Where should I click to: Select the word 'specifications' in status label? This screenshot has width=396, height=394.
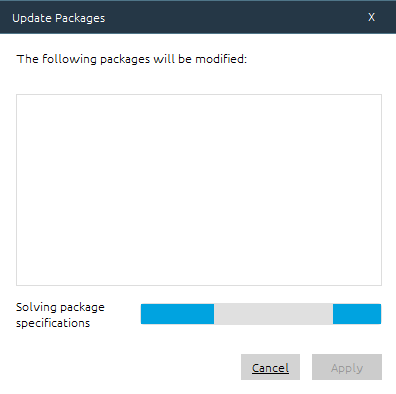(x=53, y=323)
